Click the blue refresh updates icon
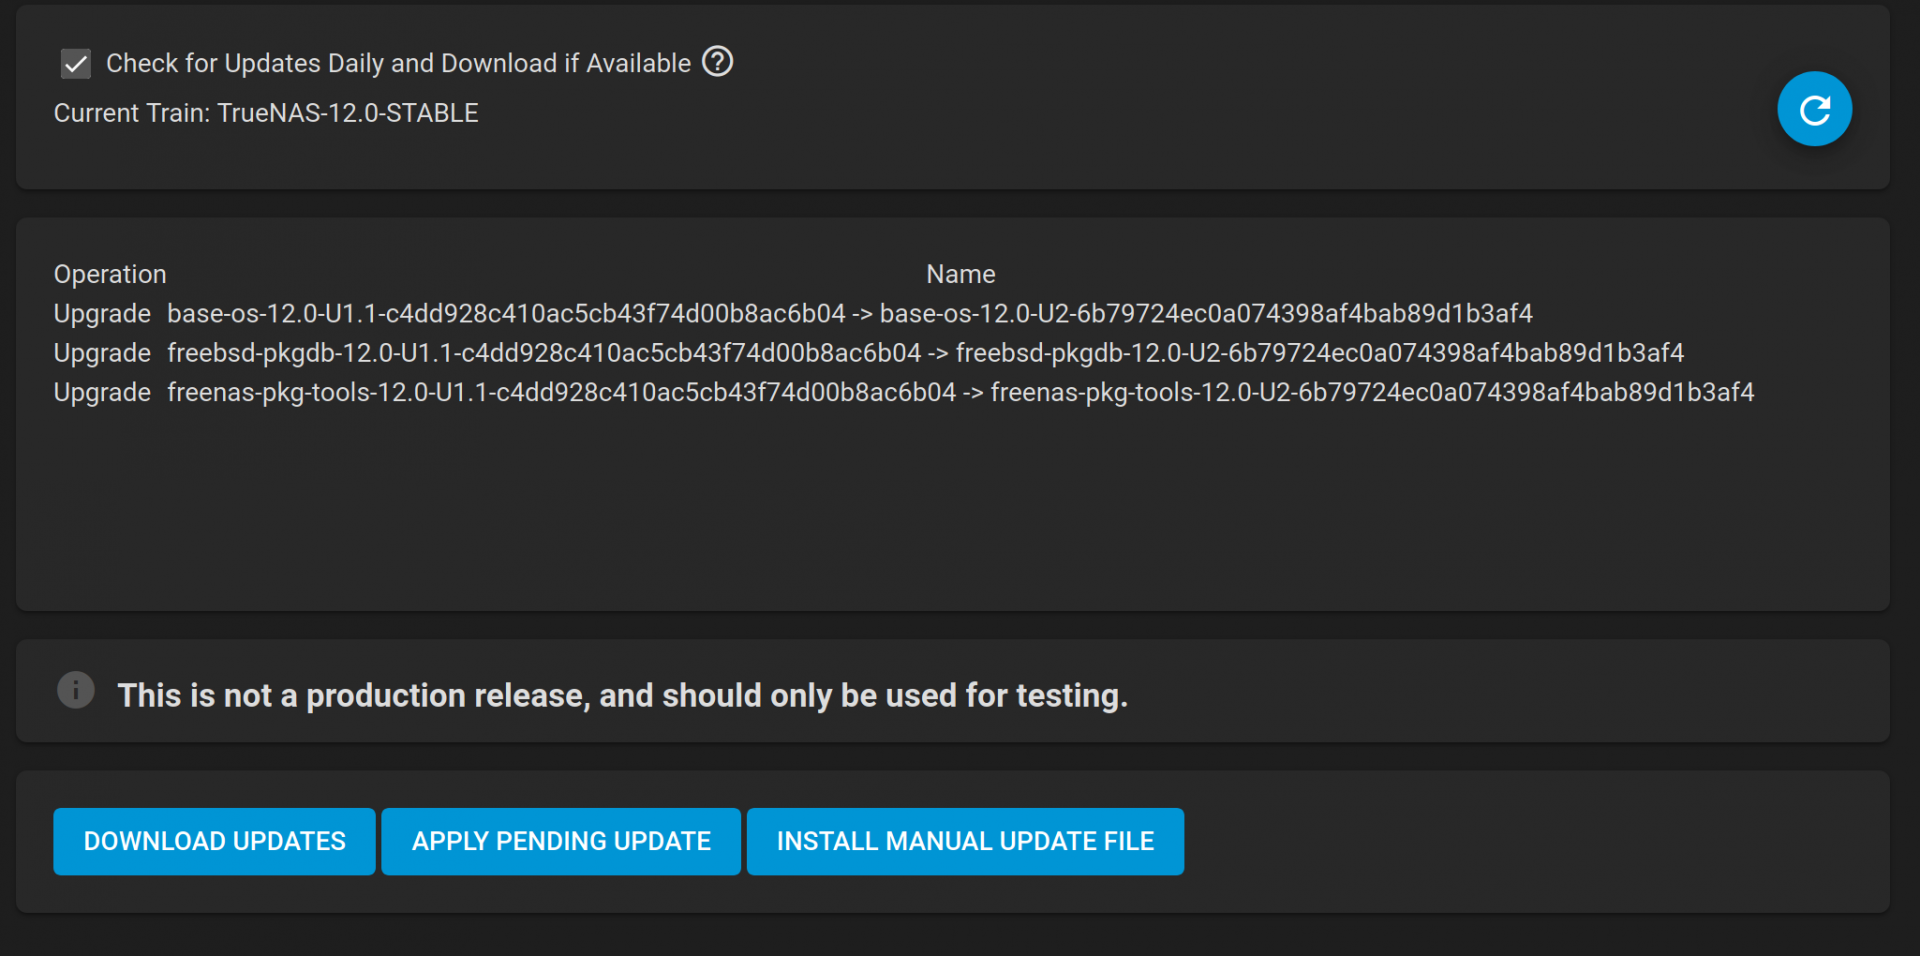The height and width of the screenshot is (956, 1920). [x=1814, y=109]
